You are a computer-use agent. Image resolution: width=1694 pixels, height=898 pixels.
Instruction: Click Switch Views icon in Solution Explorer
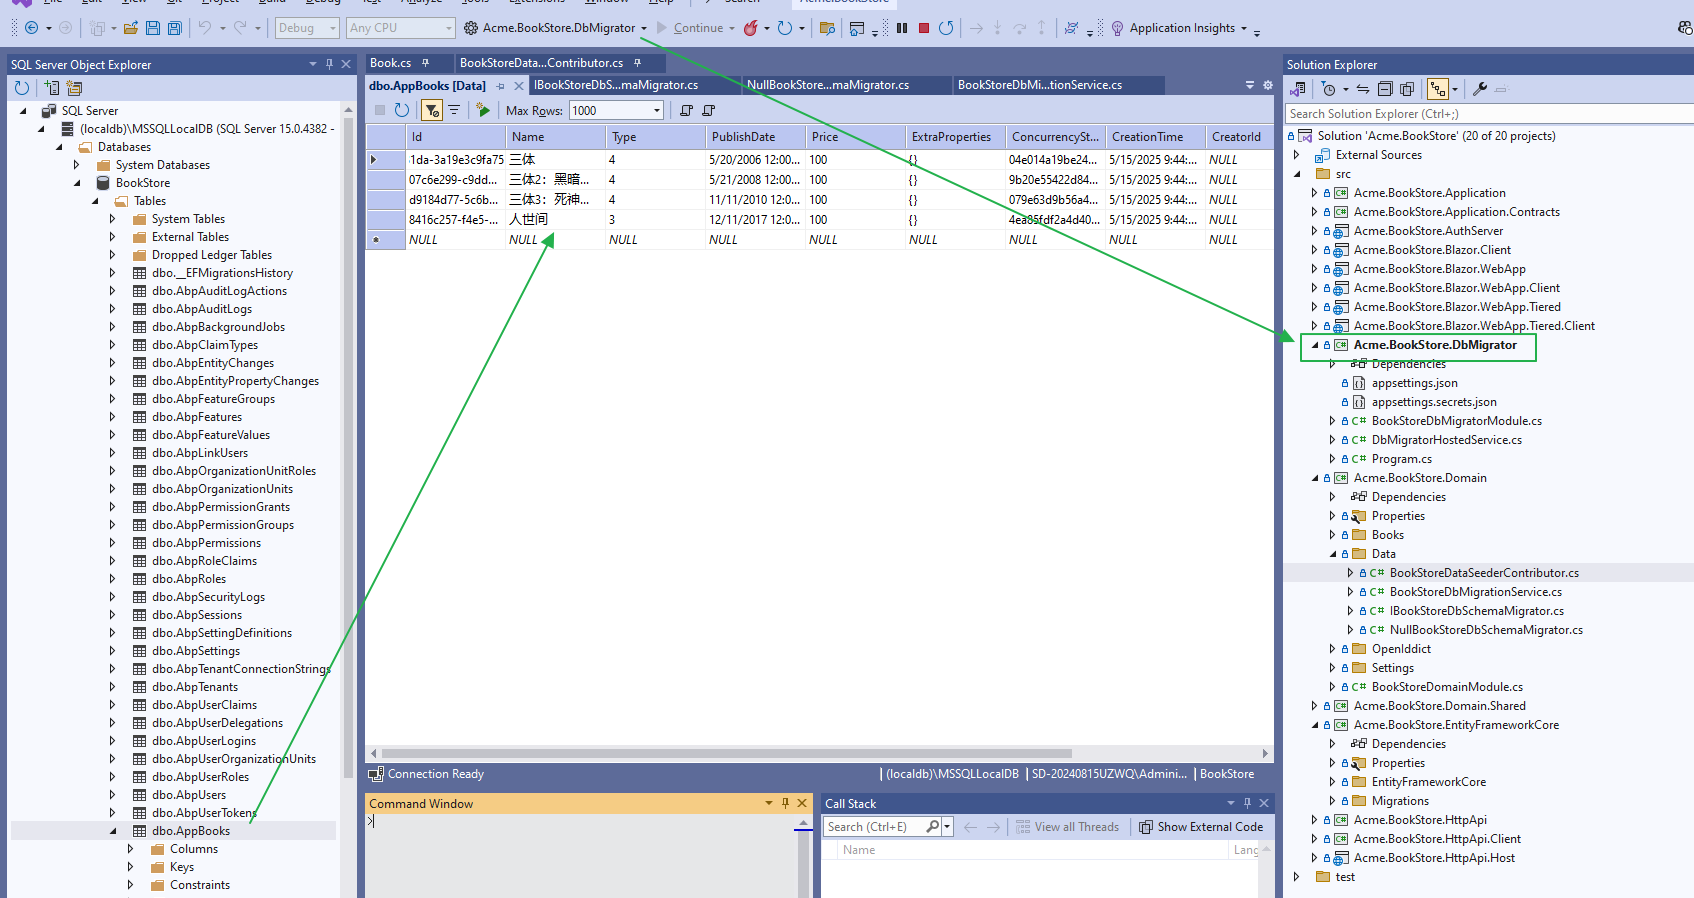[x=1298, y=89]
